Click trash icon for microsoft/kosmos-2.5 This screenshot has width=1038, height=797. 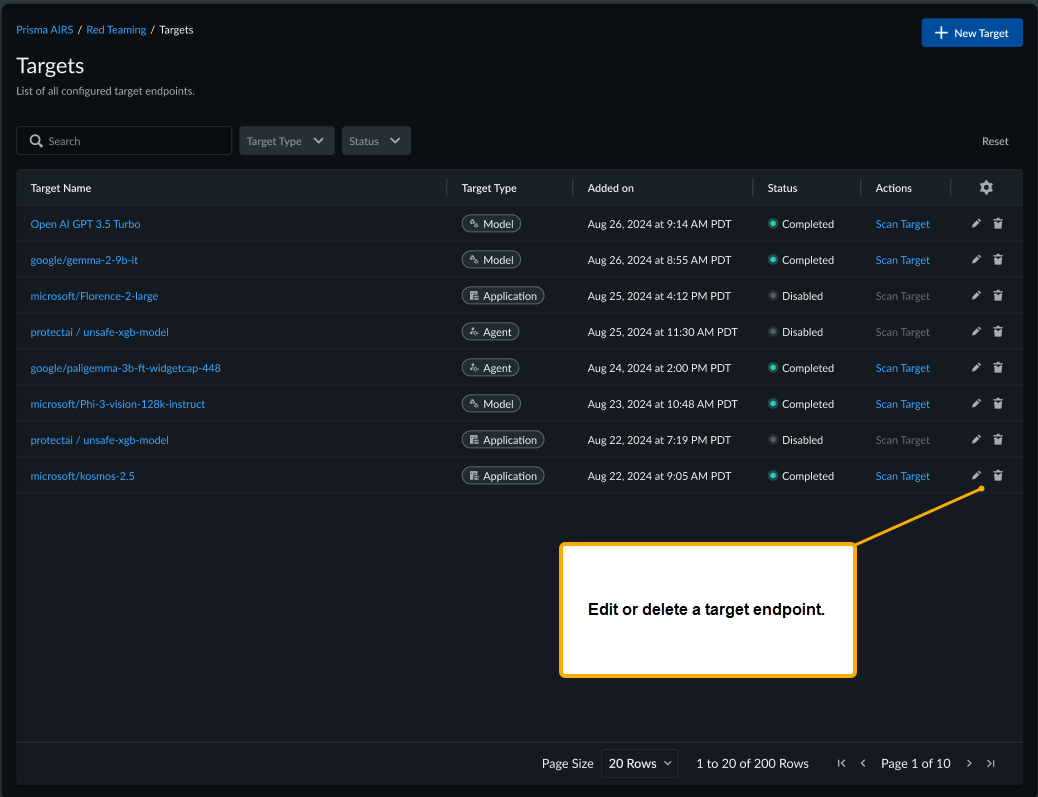coord(998,476)
